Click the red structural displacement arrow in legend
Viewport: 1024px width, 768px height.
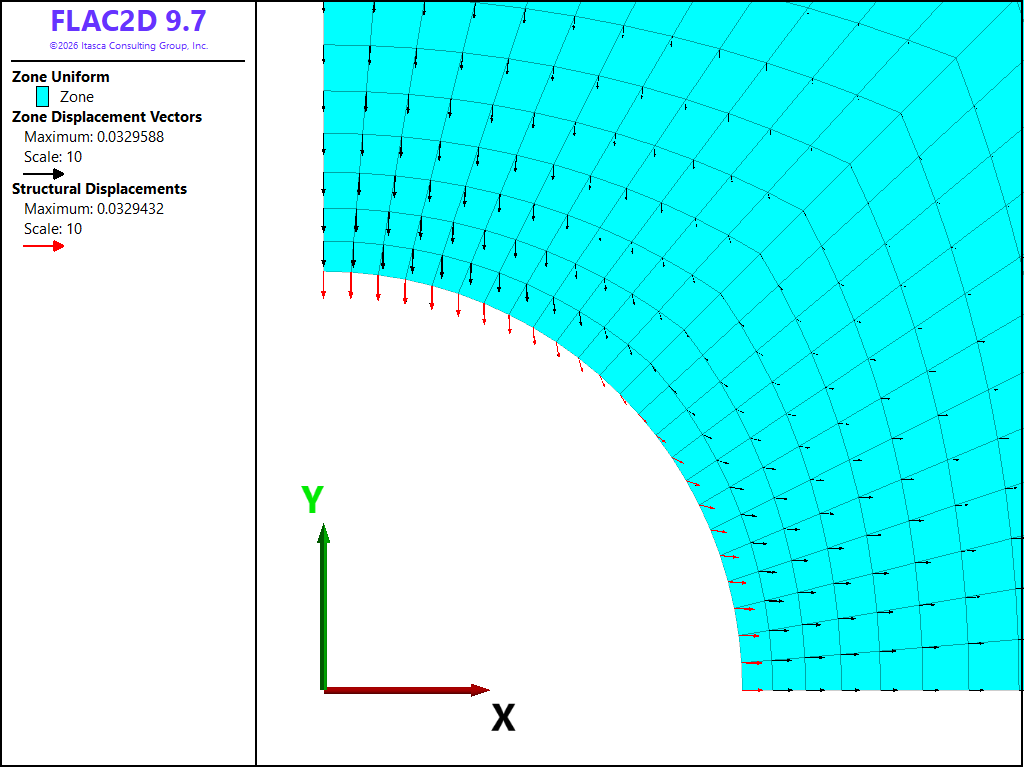[x=44, y=246]
